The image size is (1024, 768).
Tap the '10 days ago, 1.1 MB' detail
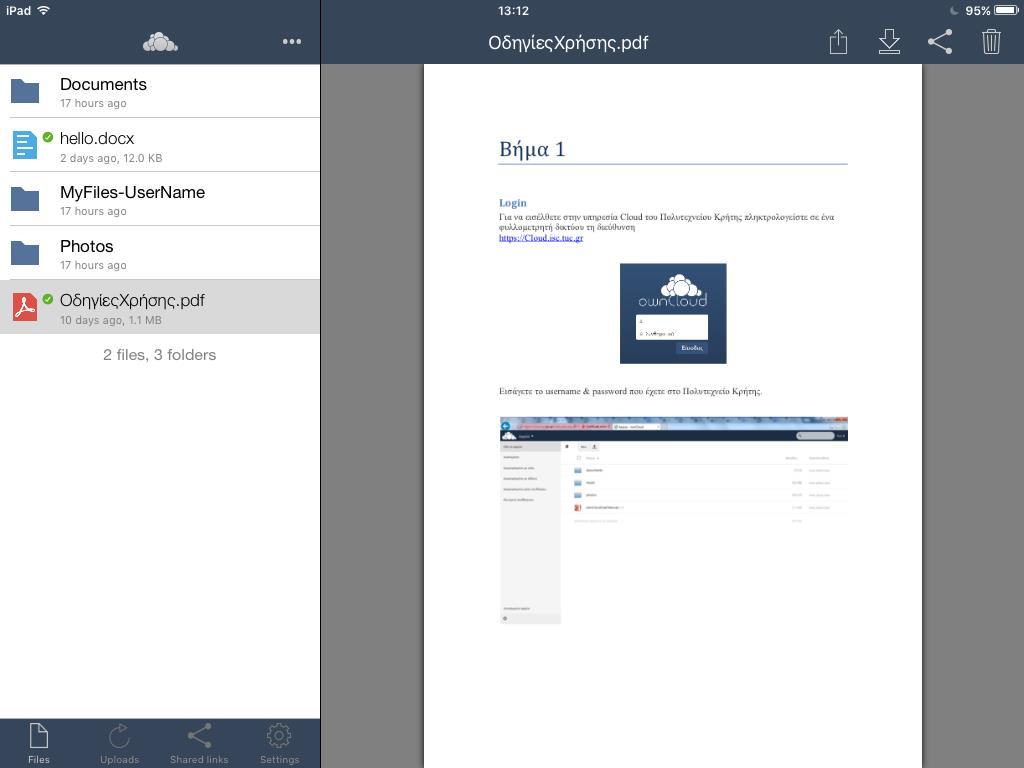(x=110, y=320)
